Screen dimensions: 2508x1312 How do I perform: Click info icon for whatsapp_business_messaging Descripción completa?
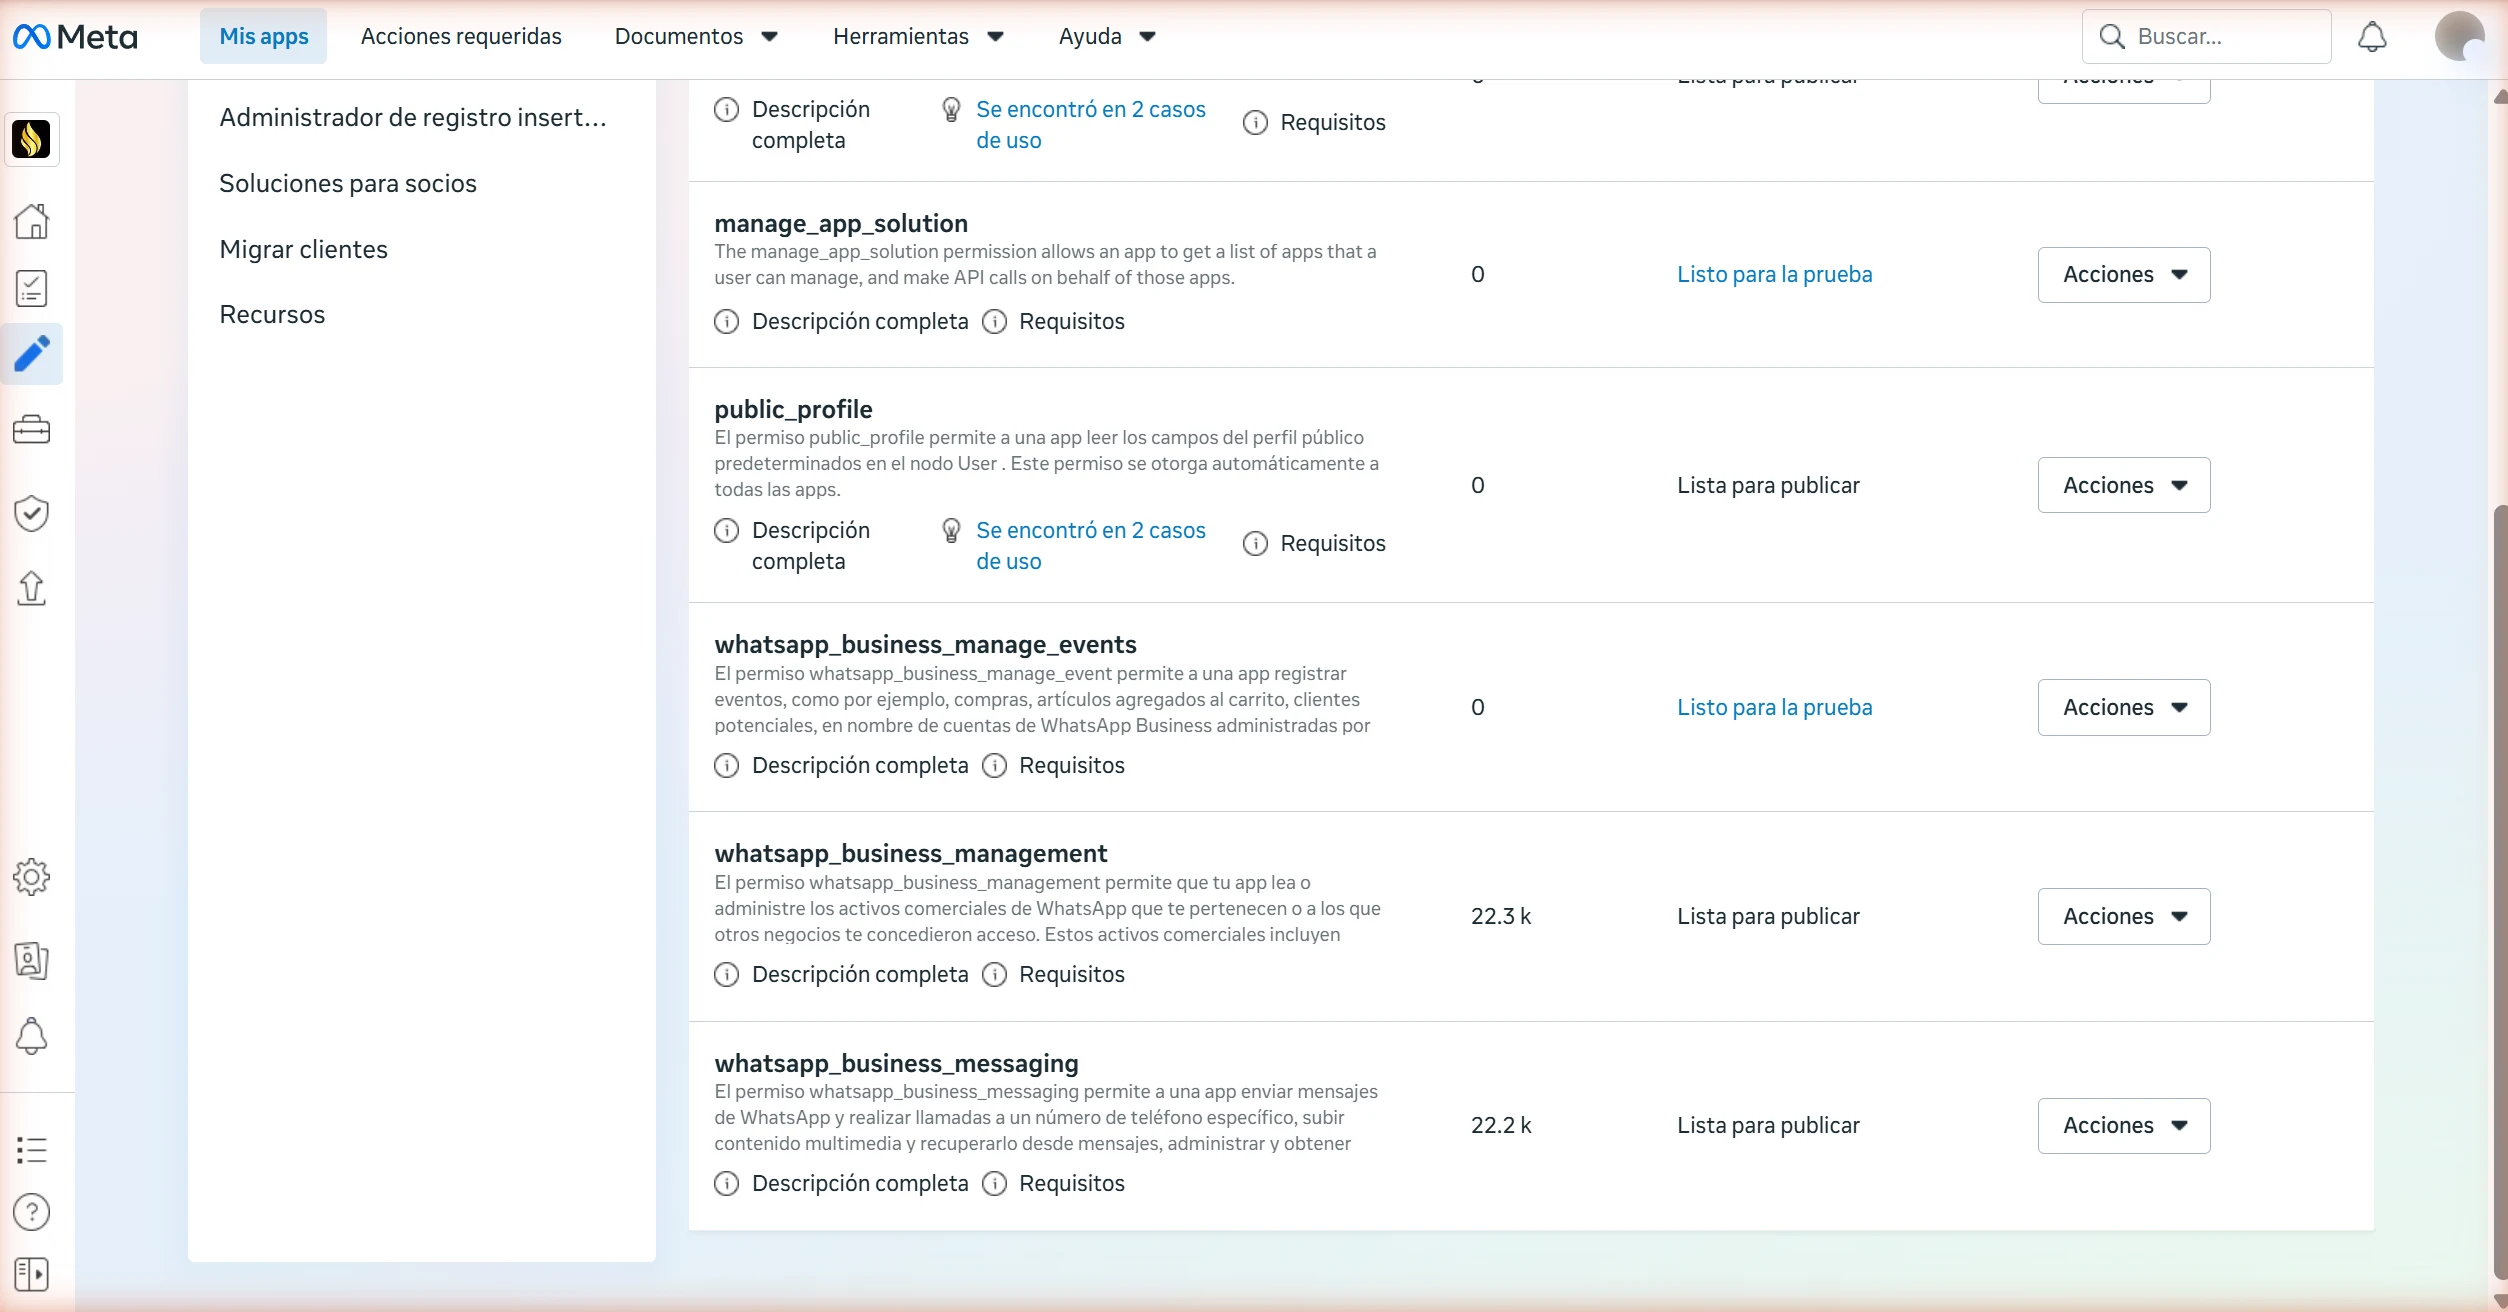727,1184
